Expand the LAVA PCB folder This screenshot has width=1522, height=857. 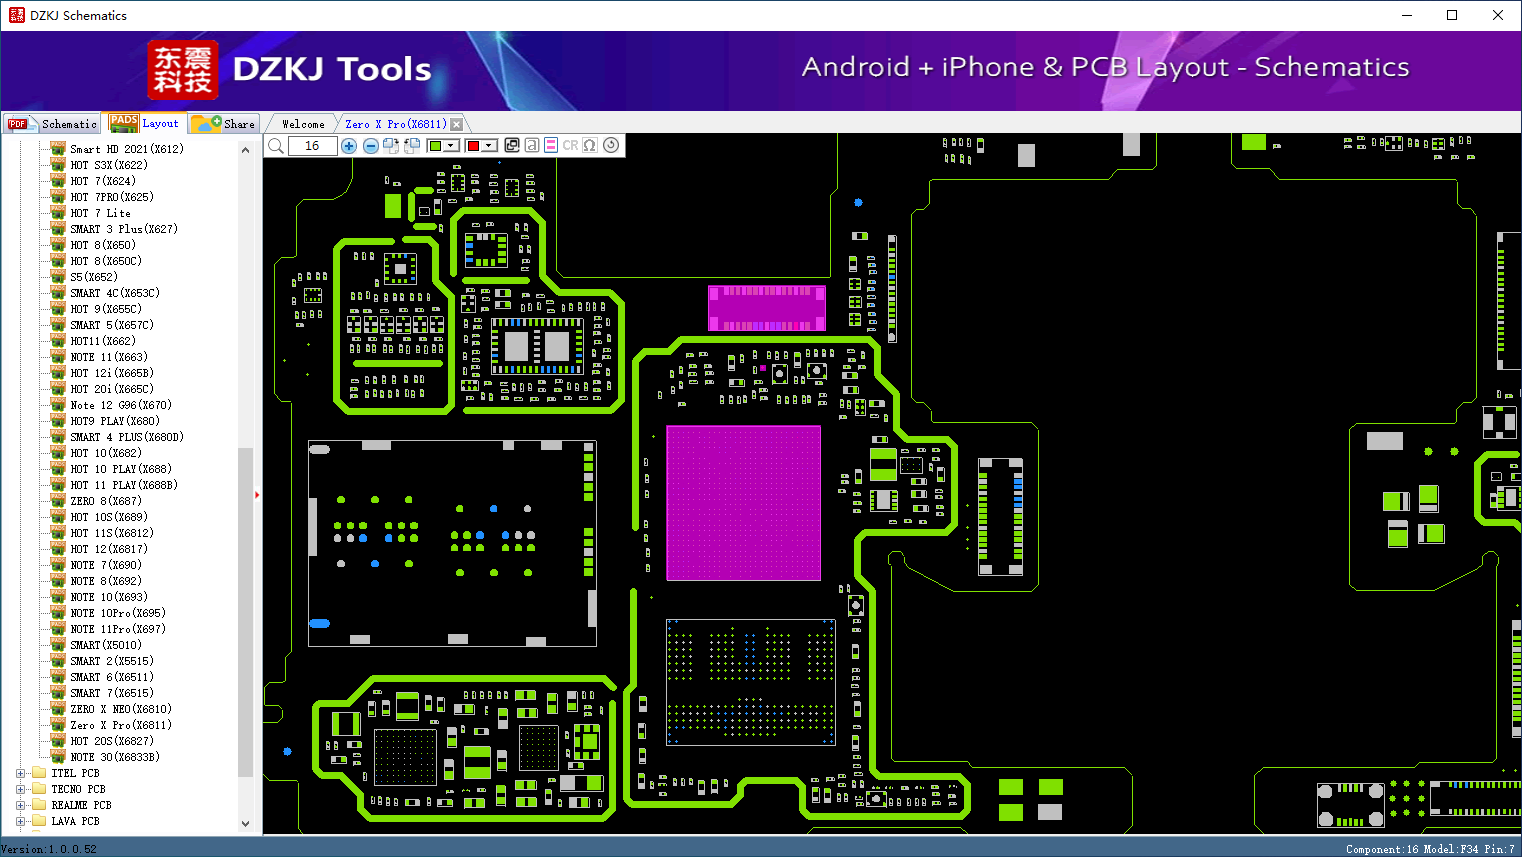tap(21, 821)
